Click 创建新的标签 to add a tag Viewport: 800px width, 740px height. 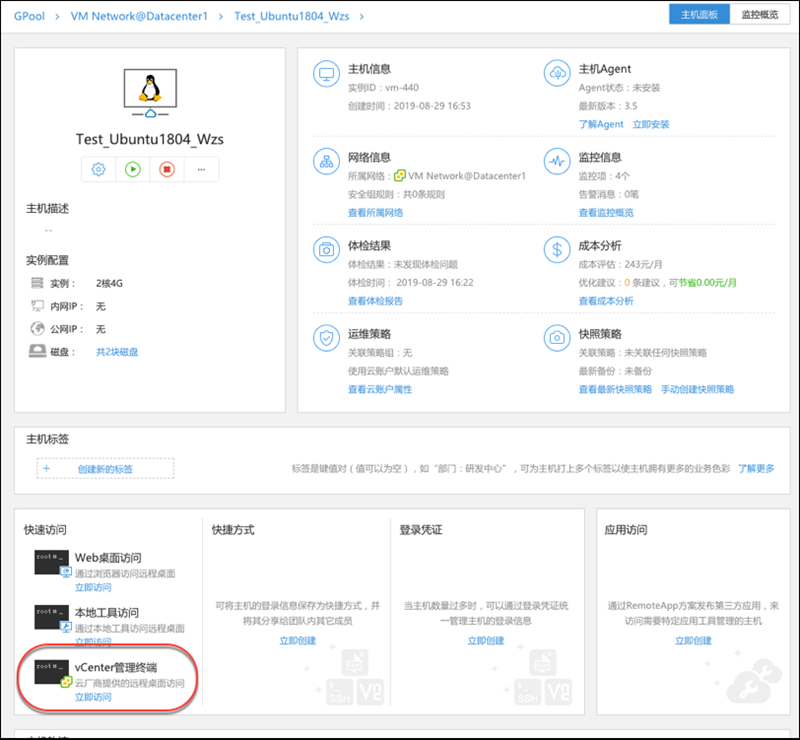click(105, 468)
